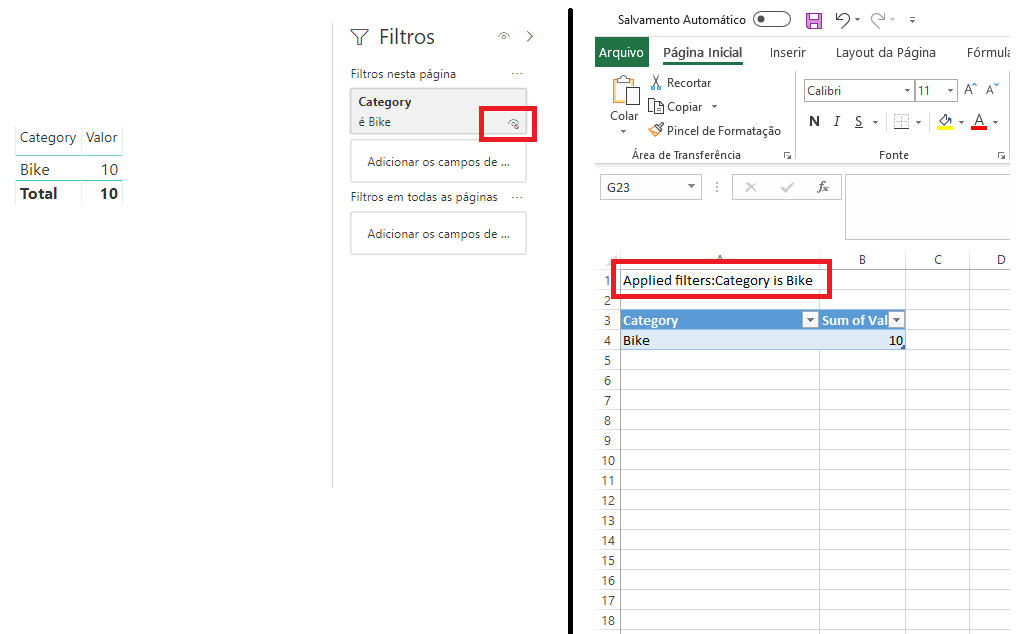Click Adicionar os campos under Filtros em todas as páginas
The image size is (1024, 634).
[x=438, y=233]
